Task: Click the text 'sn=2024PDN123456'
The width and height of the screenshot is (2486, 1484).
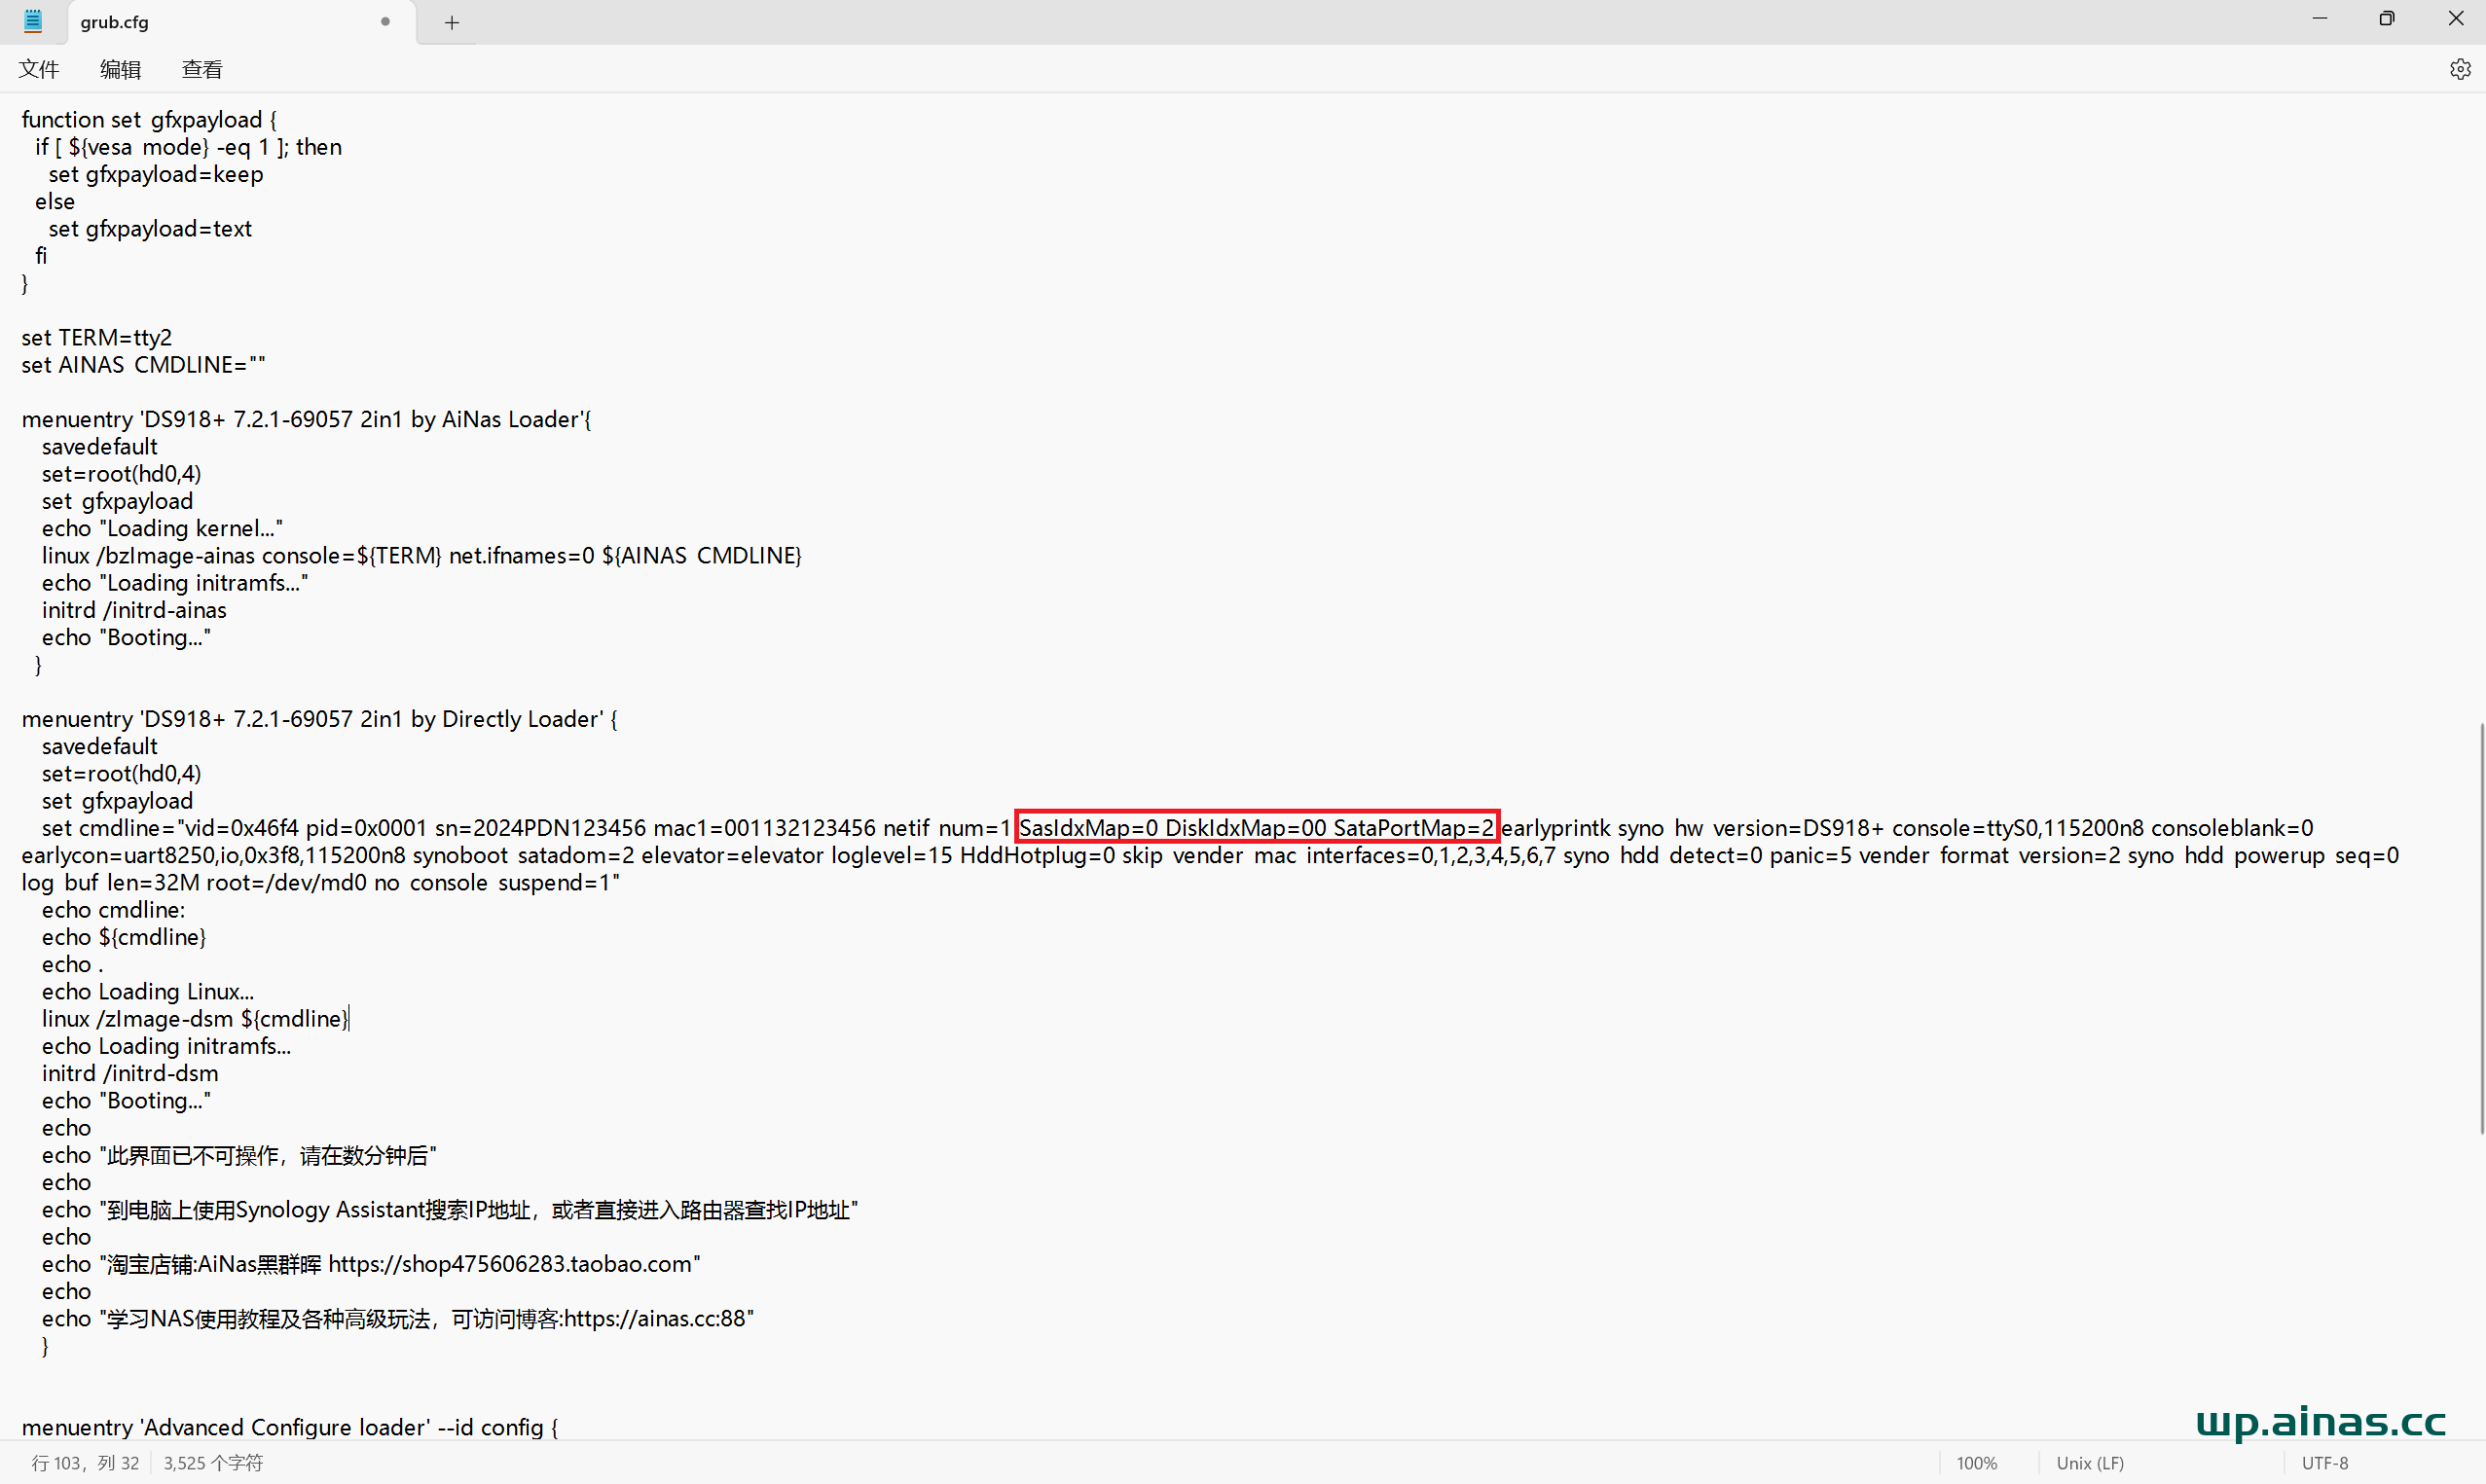Action: (x=540, y=828)
